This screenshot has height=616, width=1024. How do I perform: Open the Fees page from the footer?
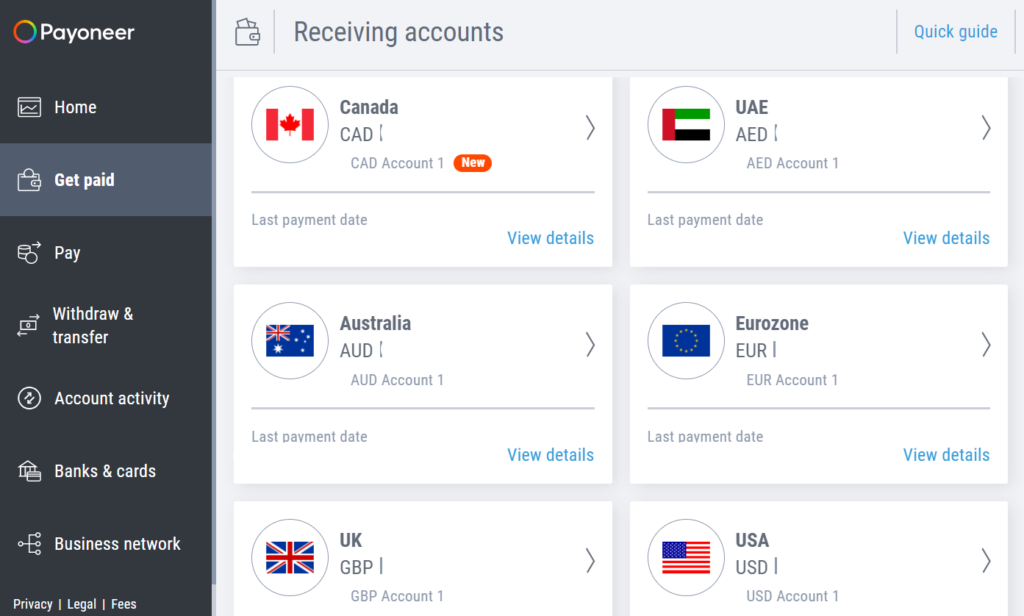click(x=123, y=604)
